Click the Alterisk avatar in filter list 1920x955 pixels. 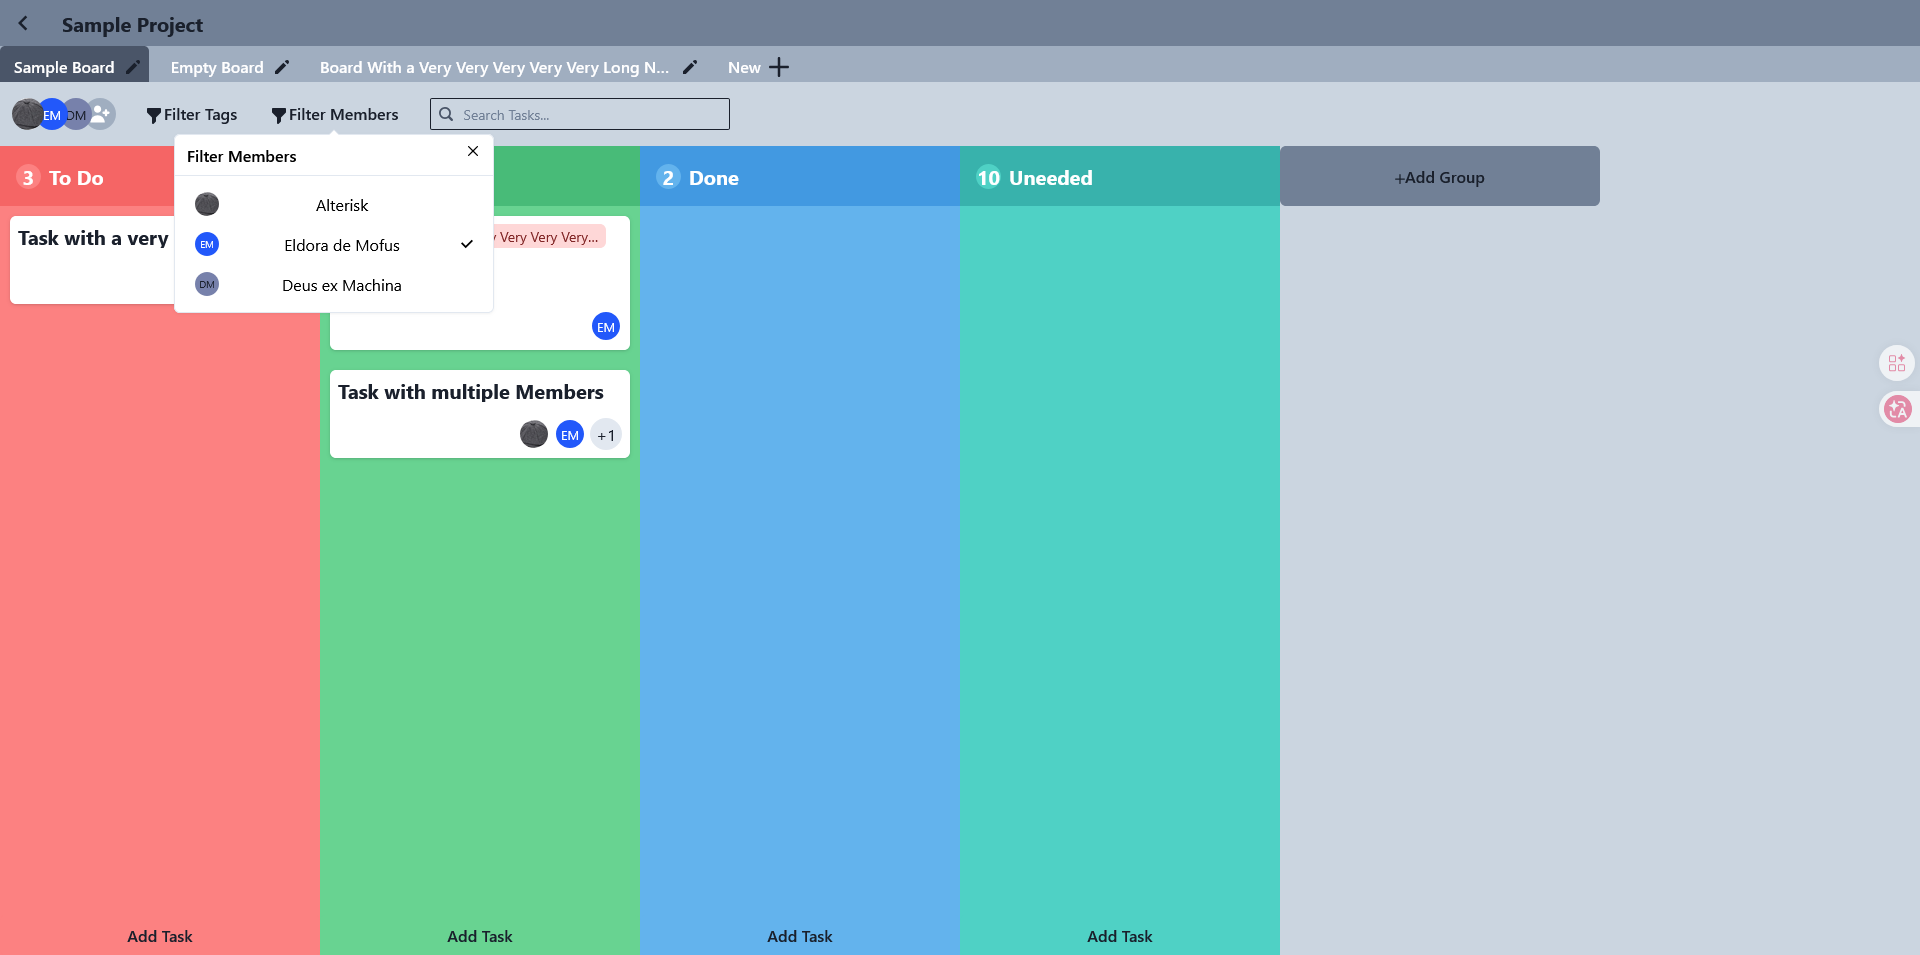[x=207, y=204]
